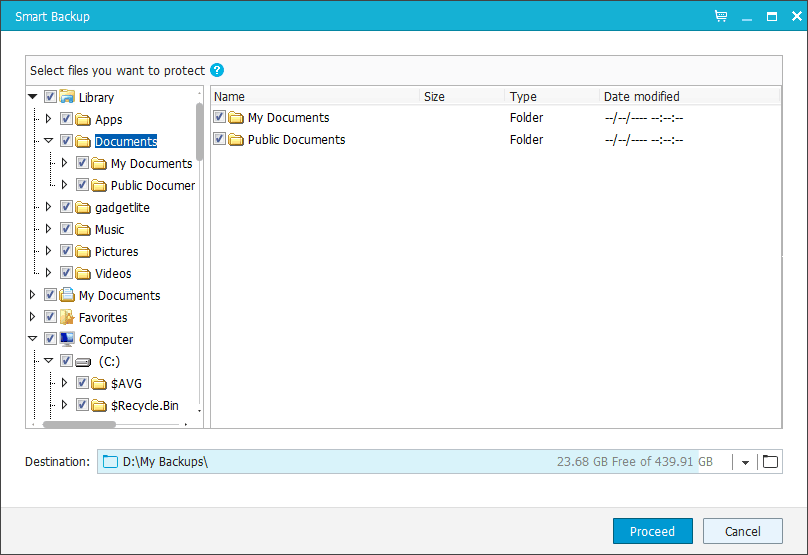Sort file list by Date modified column
The height and width of the screenshot is (555, 808).
(x=689, y=96)
